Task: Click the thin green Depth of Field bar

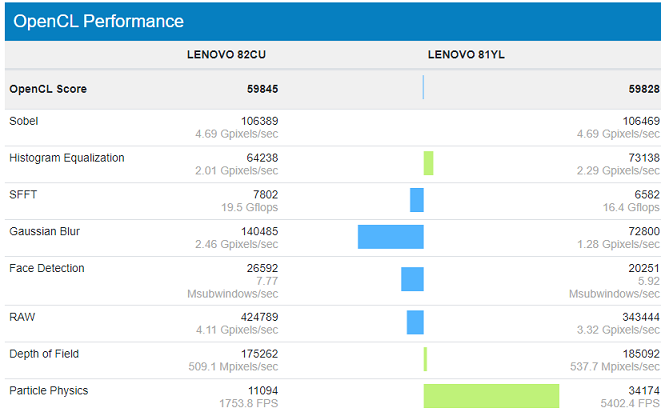Action: tap(425, 359)
